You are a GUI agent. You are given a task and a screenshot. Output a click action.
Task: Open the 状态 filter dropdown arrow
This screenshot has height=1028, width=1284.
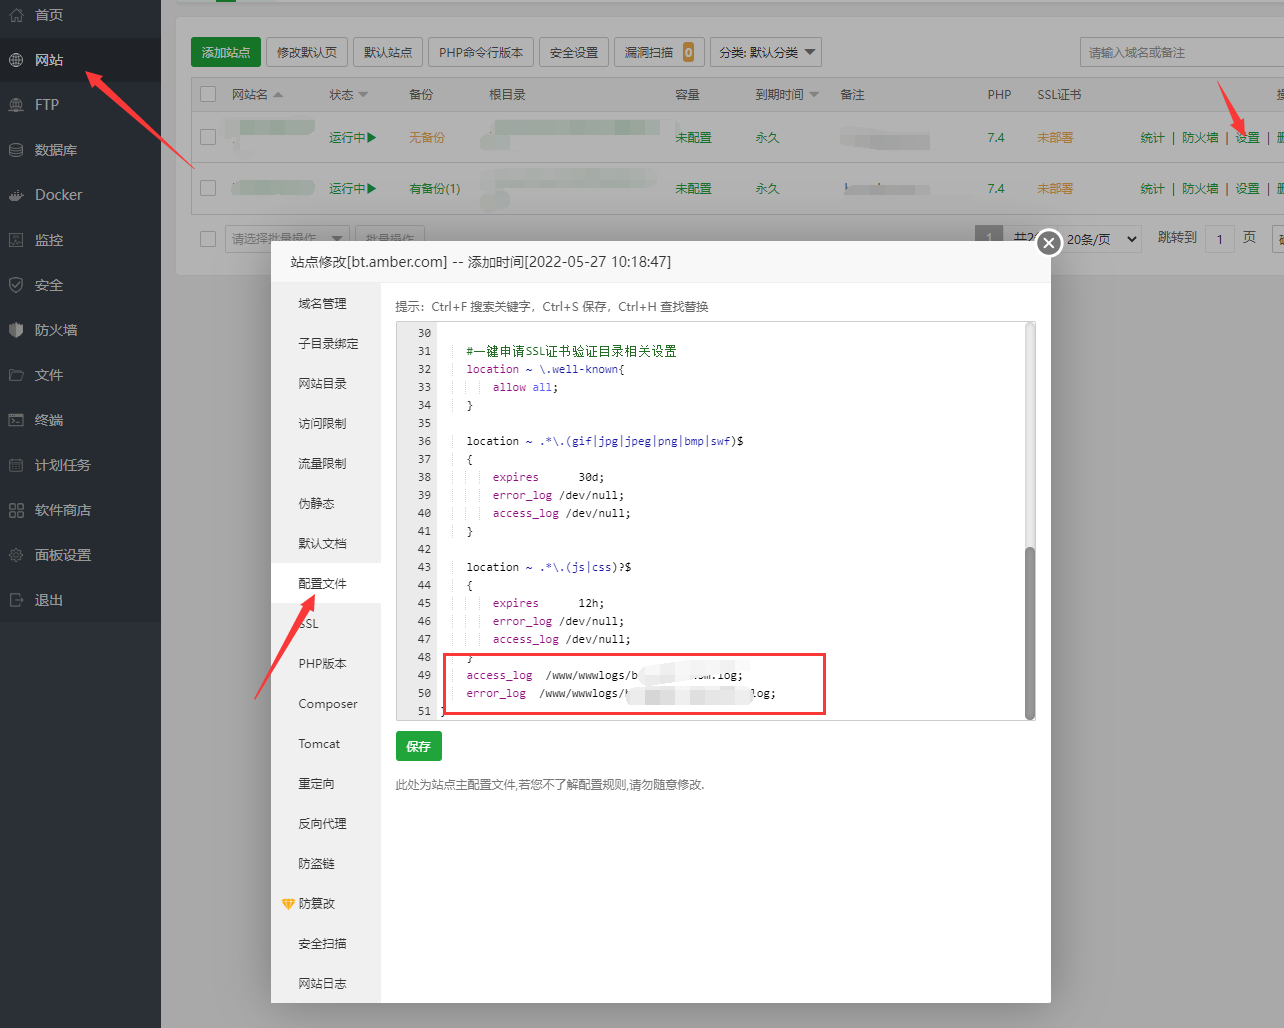[363, 95]
